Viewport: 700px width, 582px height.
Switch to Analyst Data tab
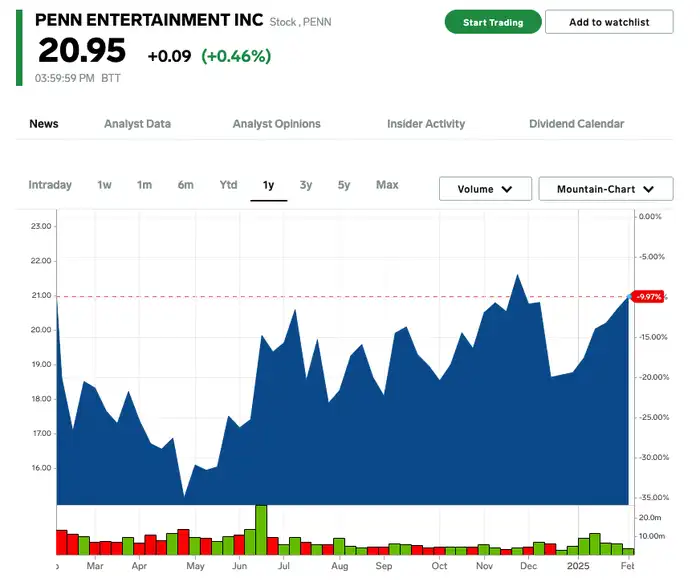click(138, 124)
